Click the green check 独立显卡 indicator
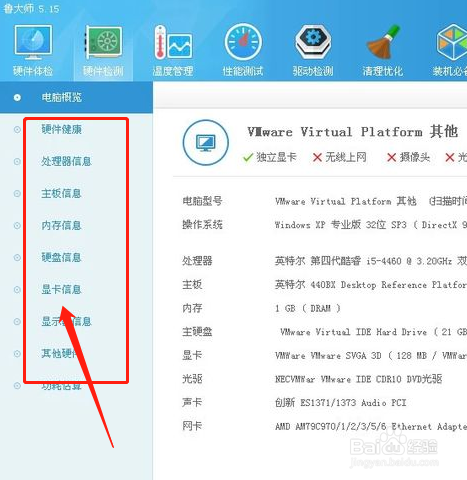Image resolution: width=467 pixels, height=480 pixels. [270, 157]
